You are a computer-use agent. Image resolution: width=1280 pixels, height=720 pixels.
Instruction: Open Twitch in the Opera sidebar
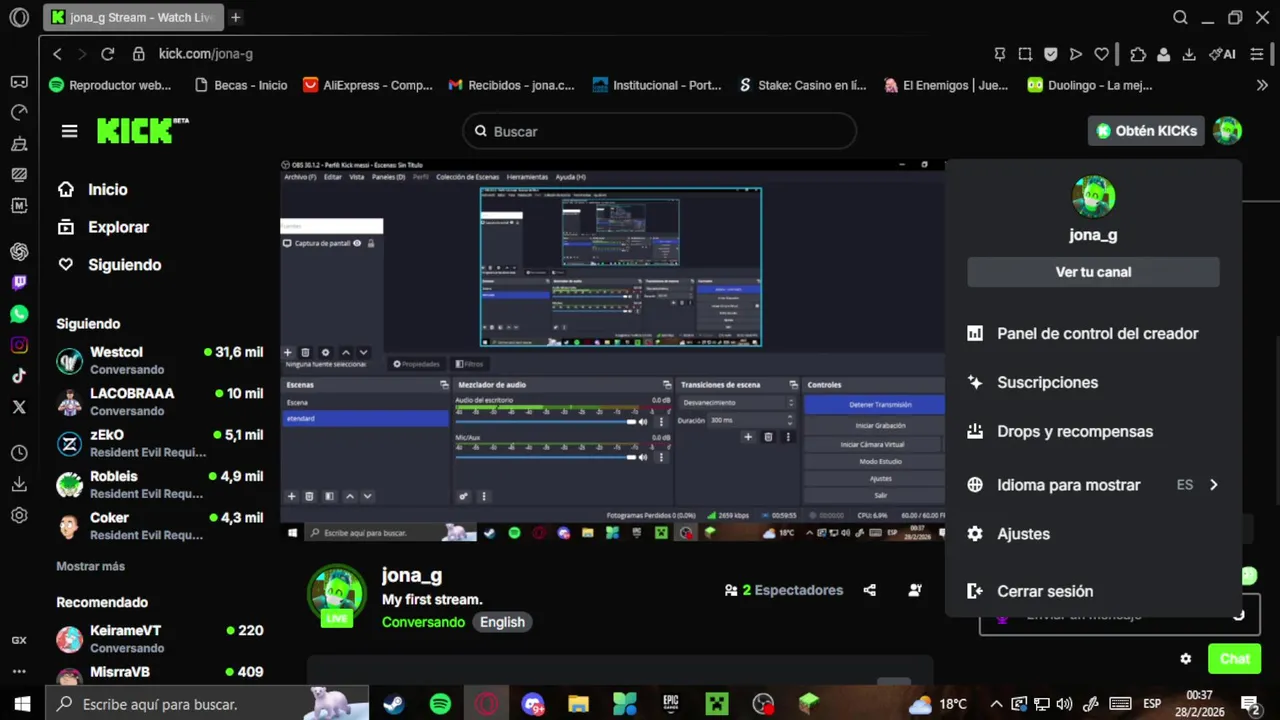pos(19,283)
